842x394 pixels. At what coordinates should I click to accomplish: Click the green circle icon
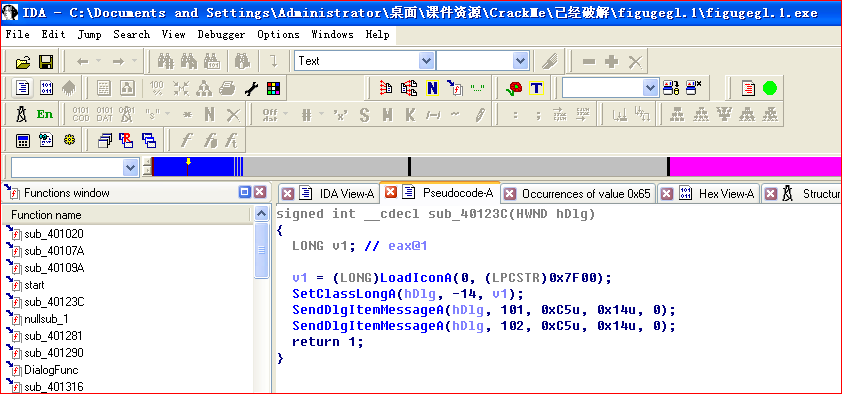(770, 88)
